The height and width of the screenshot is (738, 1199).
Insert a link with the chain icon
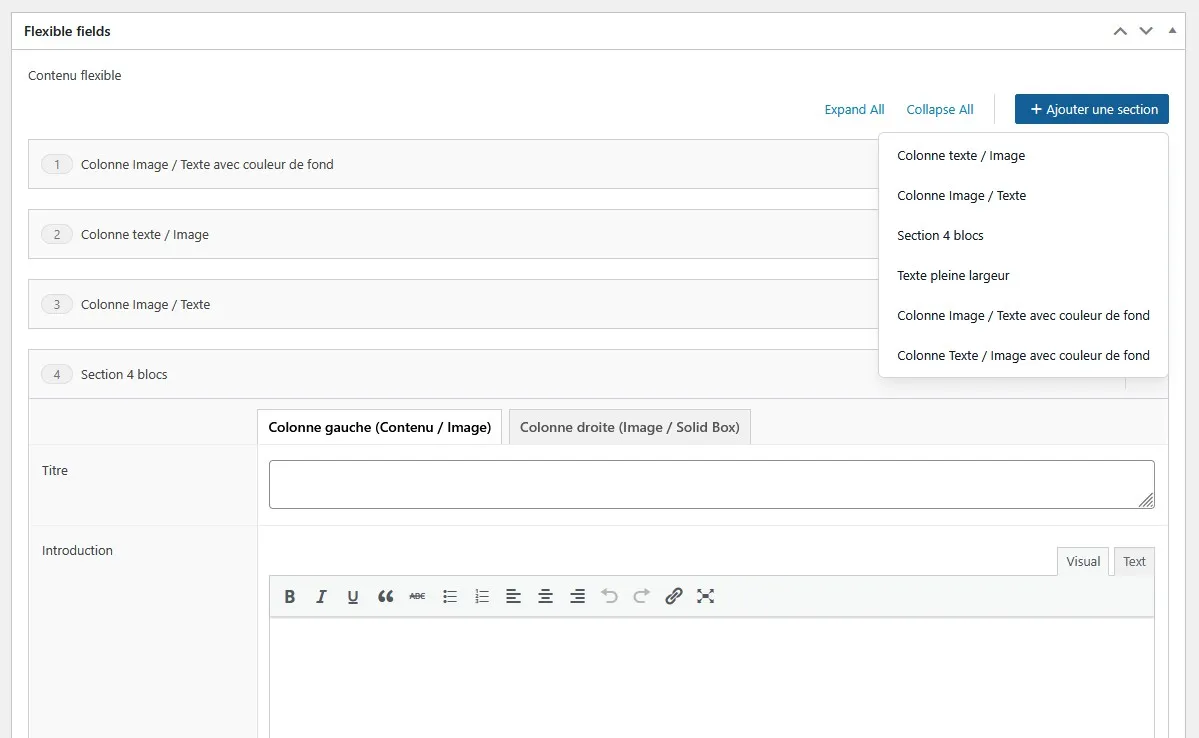click(x=674, y=597)
